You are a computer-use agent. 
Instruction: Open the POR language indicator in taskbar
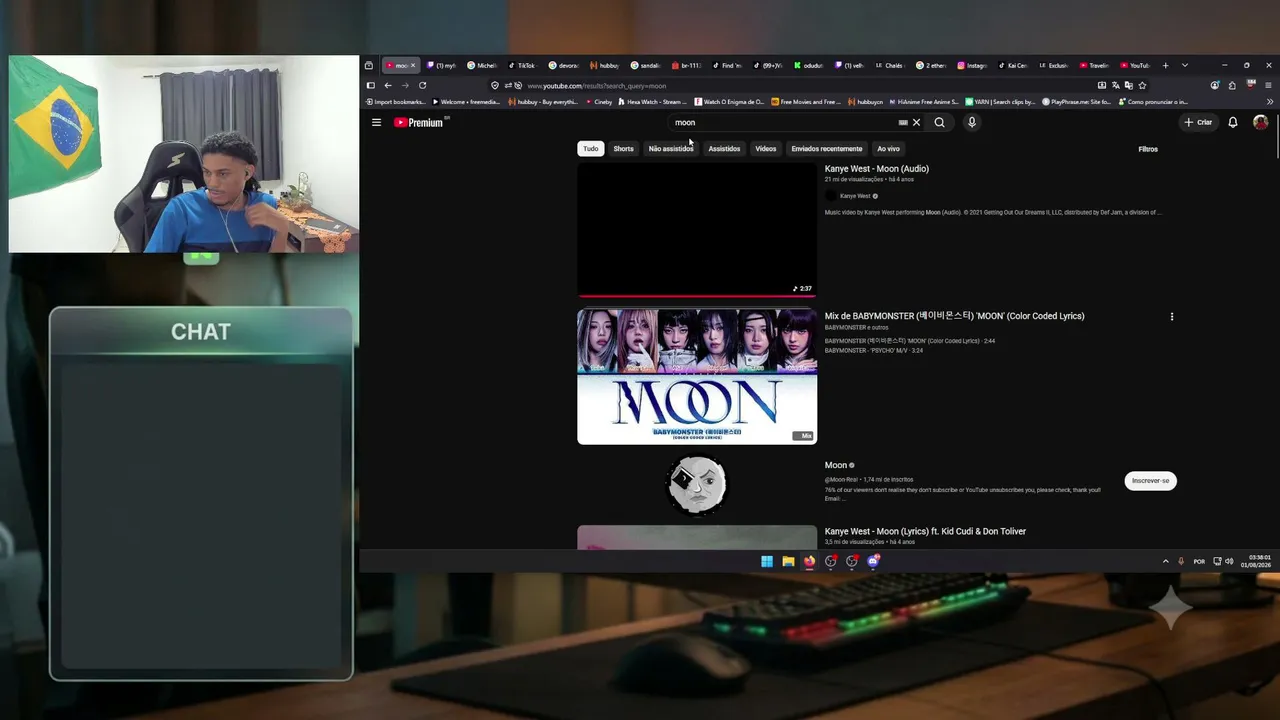(x=1199, y=561)
